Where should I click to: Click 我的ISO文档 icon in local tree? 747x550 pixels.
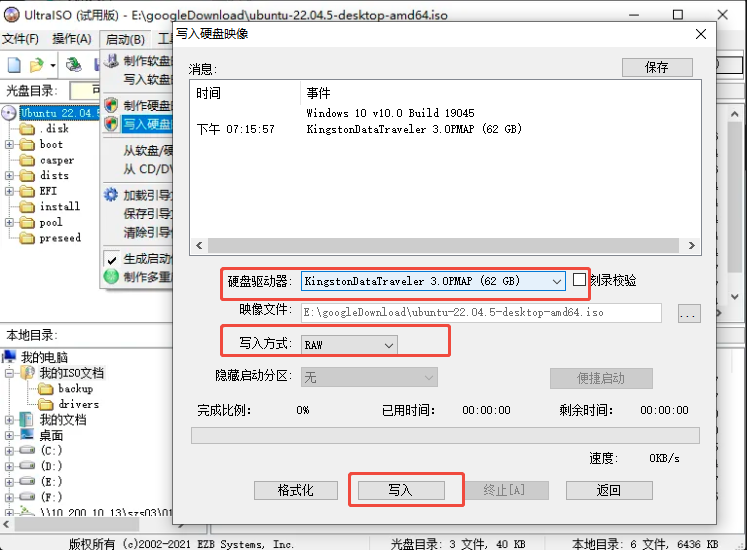coord(27,373)
